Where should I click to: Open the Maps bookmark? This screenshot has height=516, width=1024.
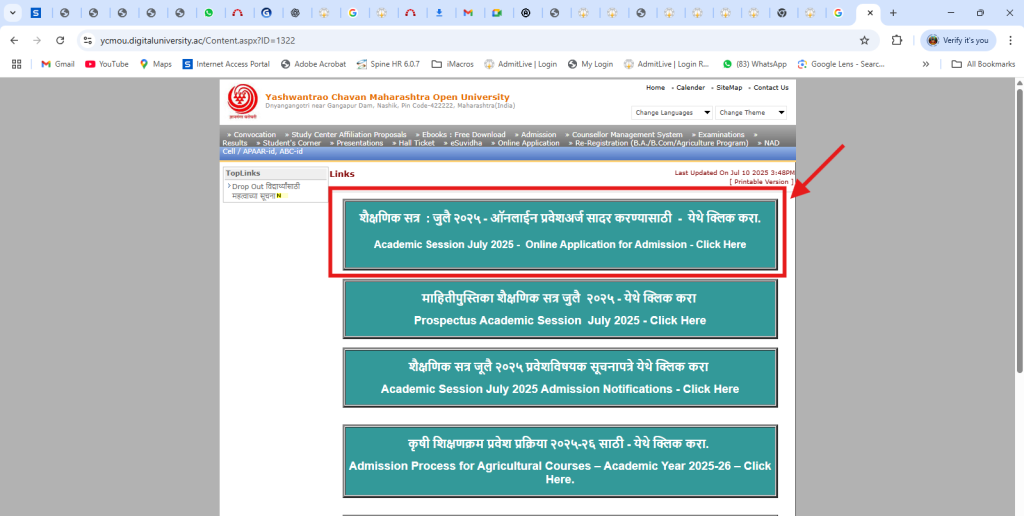click(156, 64)
